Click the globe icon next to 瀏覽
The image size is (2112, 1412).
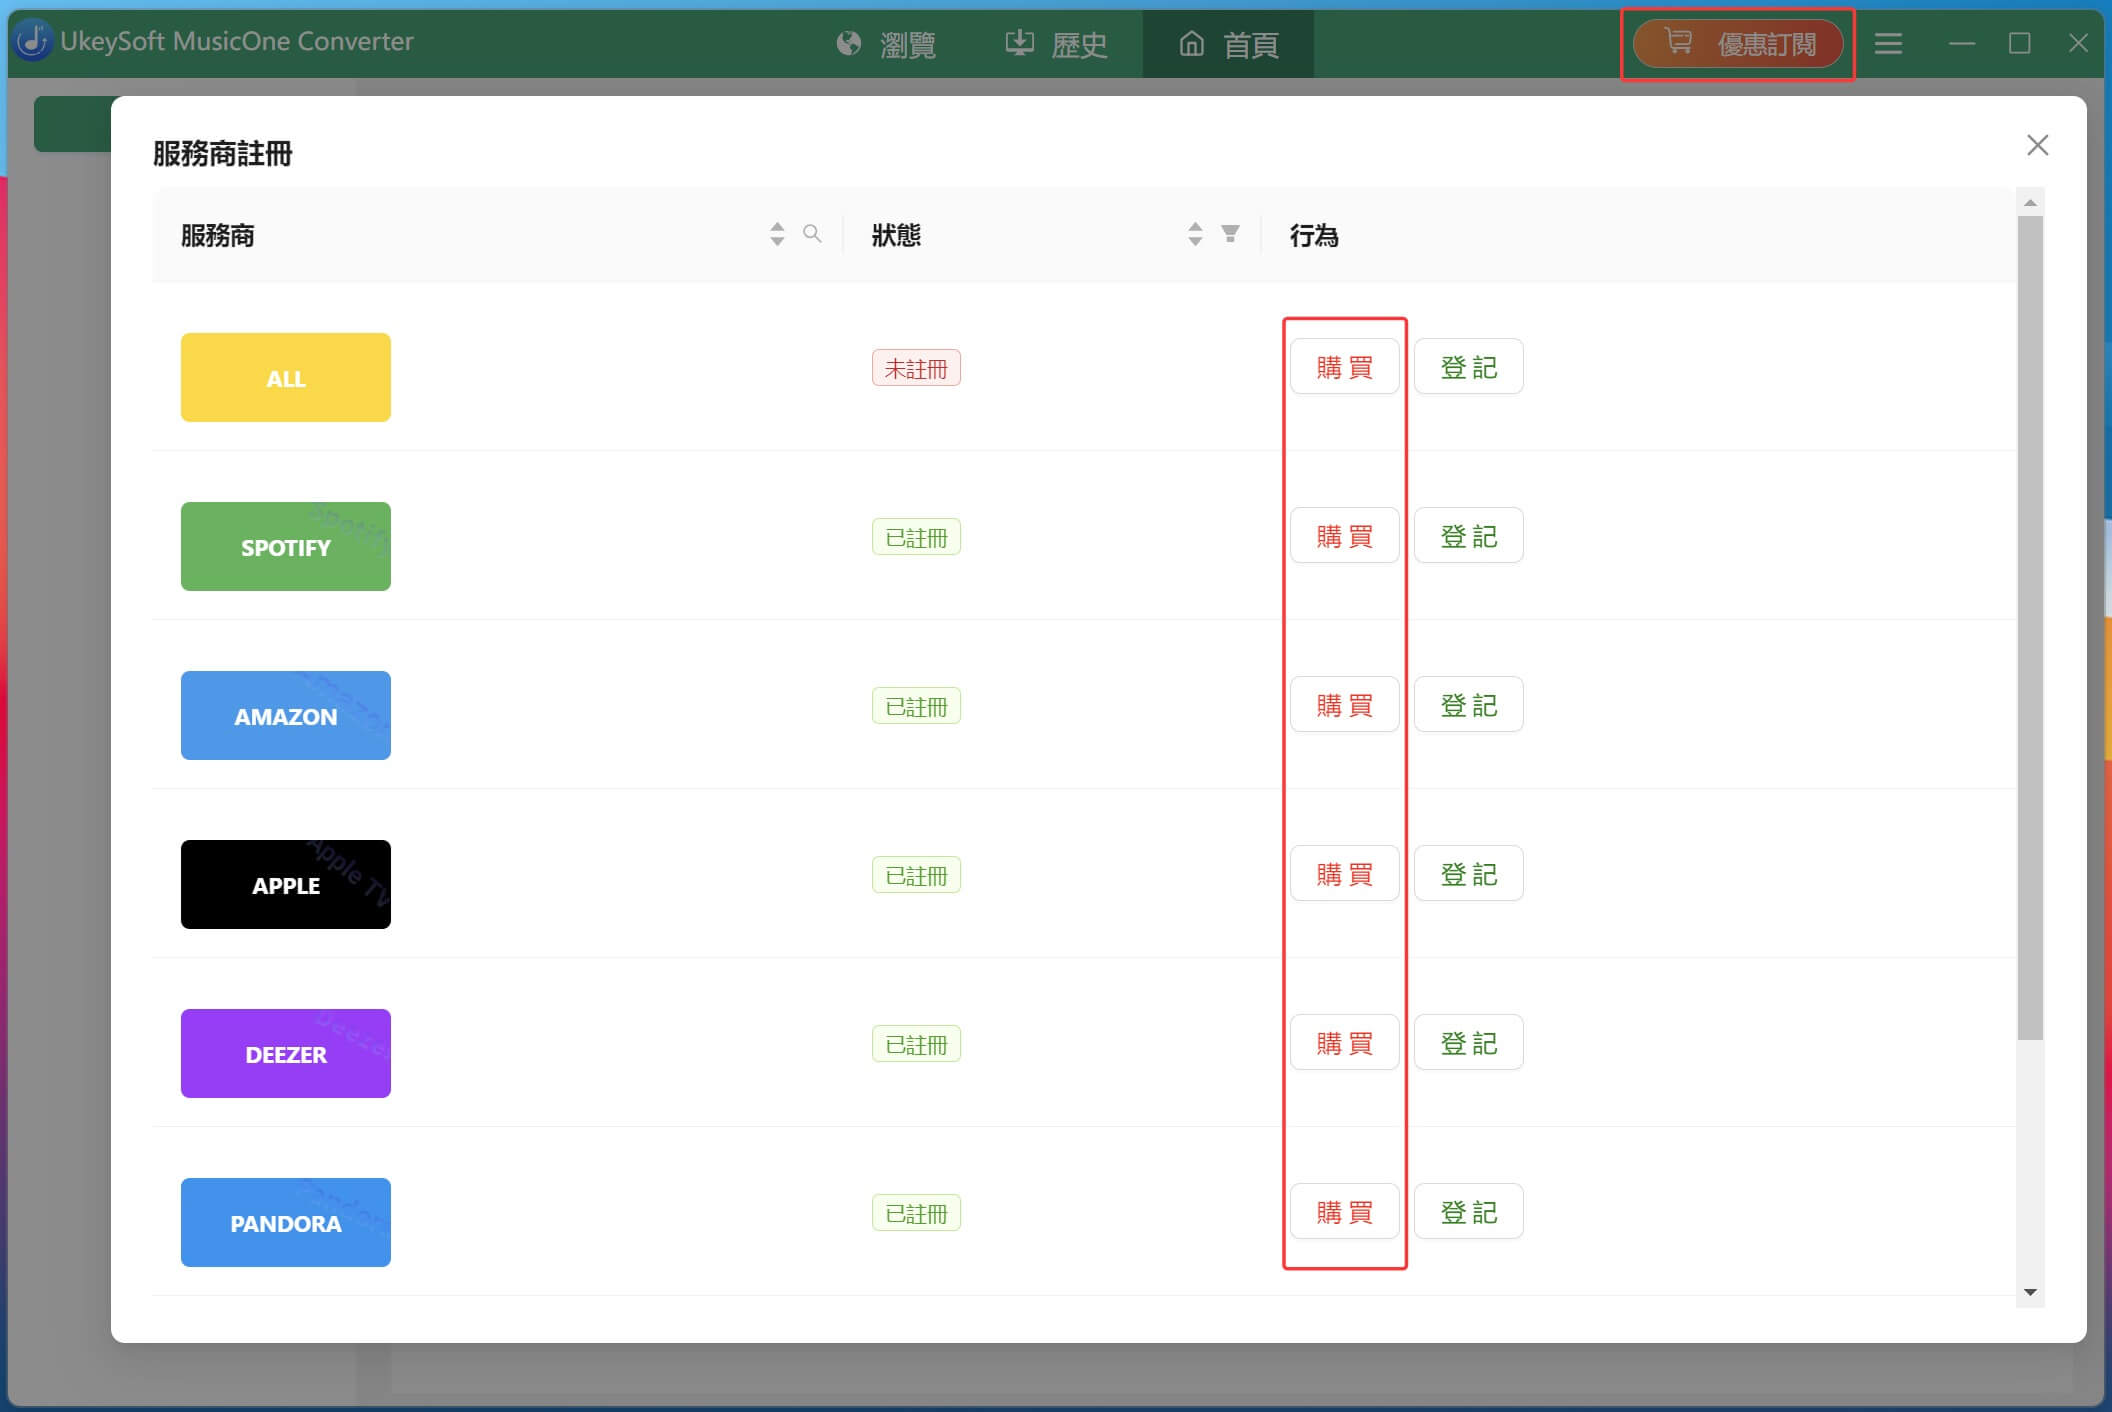coord(847,42)
